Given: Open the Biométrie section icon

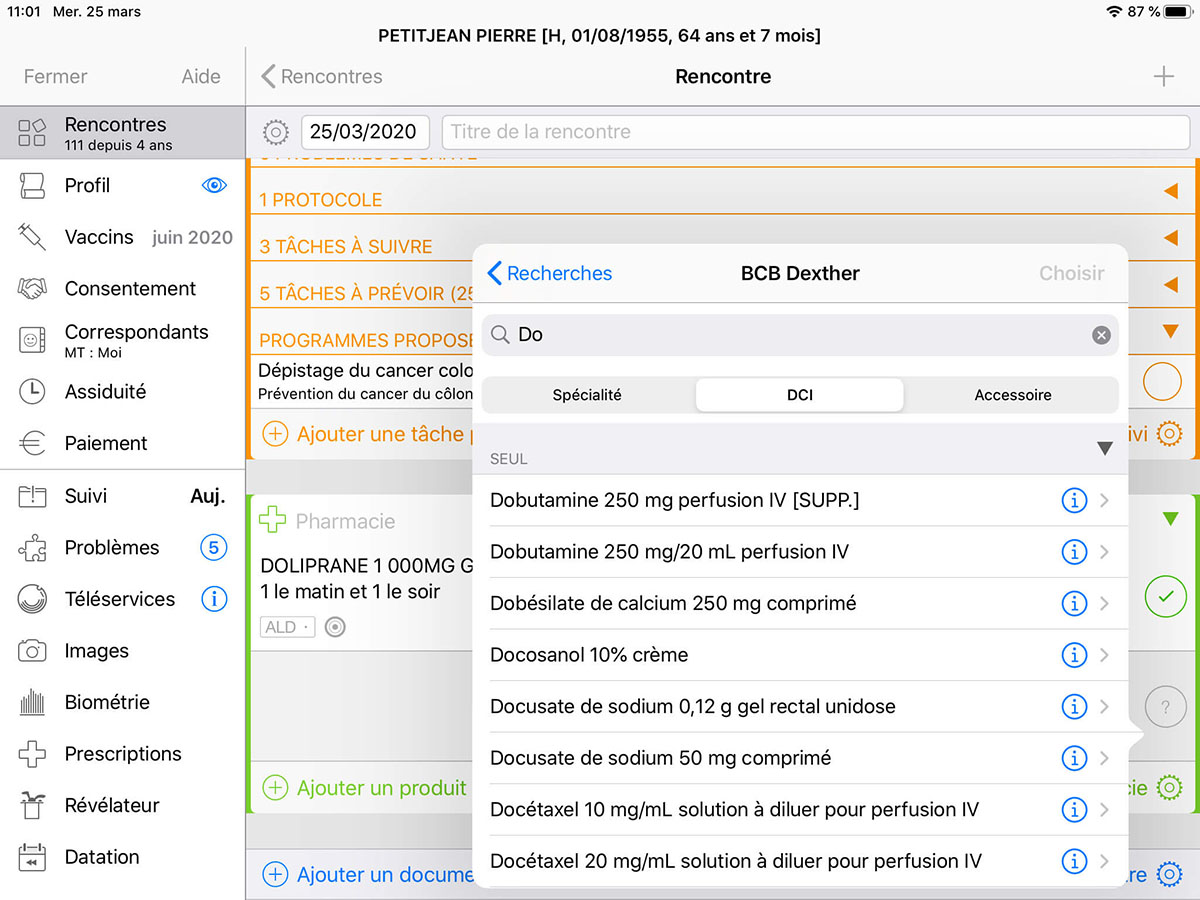Looking at the screenshot, I should 32,702.
